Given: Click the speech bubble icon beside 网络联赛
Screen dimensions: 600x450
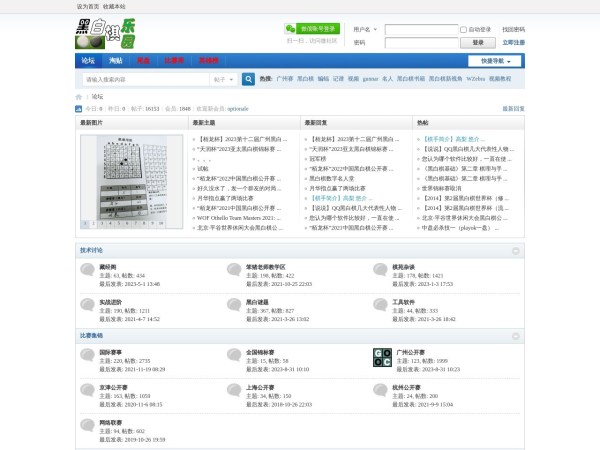Looking at the screenshot, I should coord(88,427).
